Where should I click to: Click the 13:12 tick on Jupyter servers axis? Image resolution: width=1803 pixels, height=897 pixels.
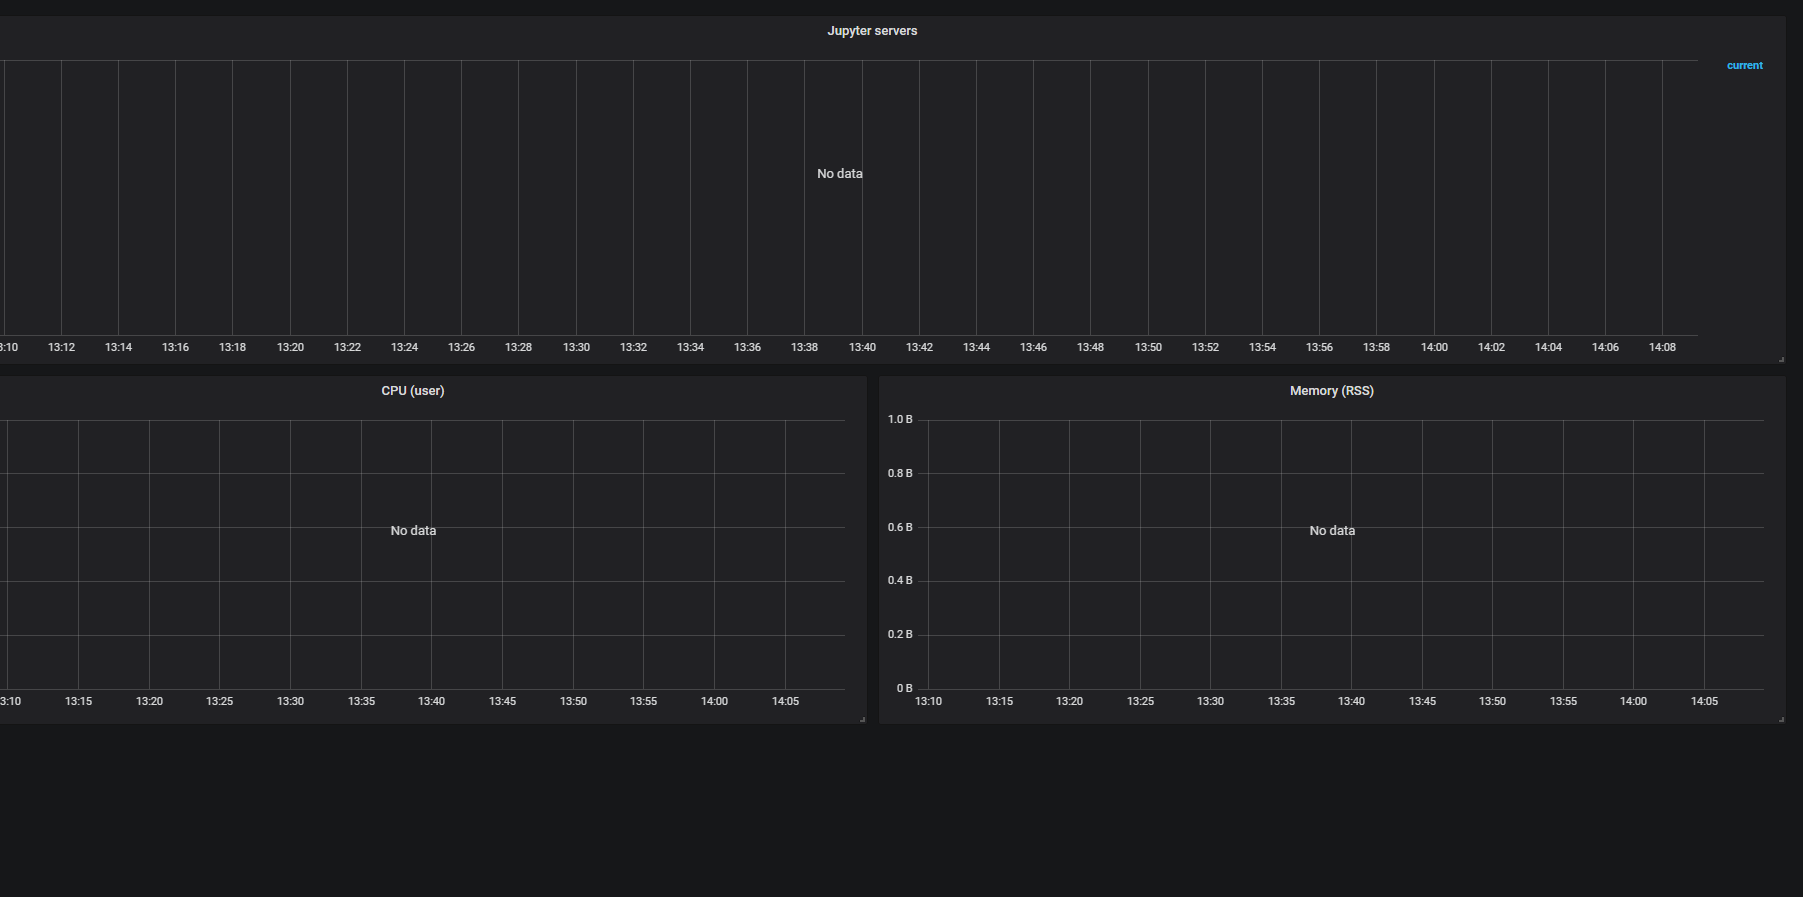coord(61,347)
